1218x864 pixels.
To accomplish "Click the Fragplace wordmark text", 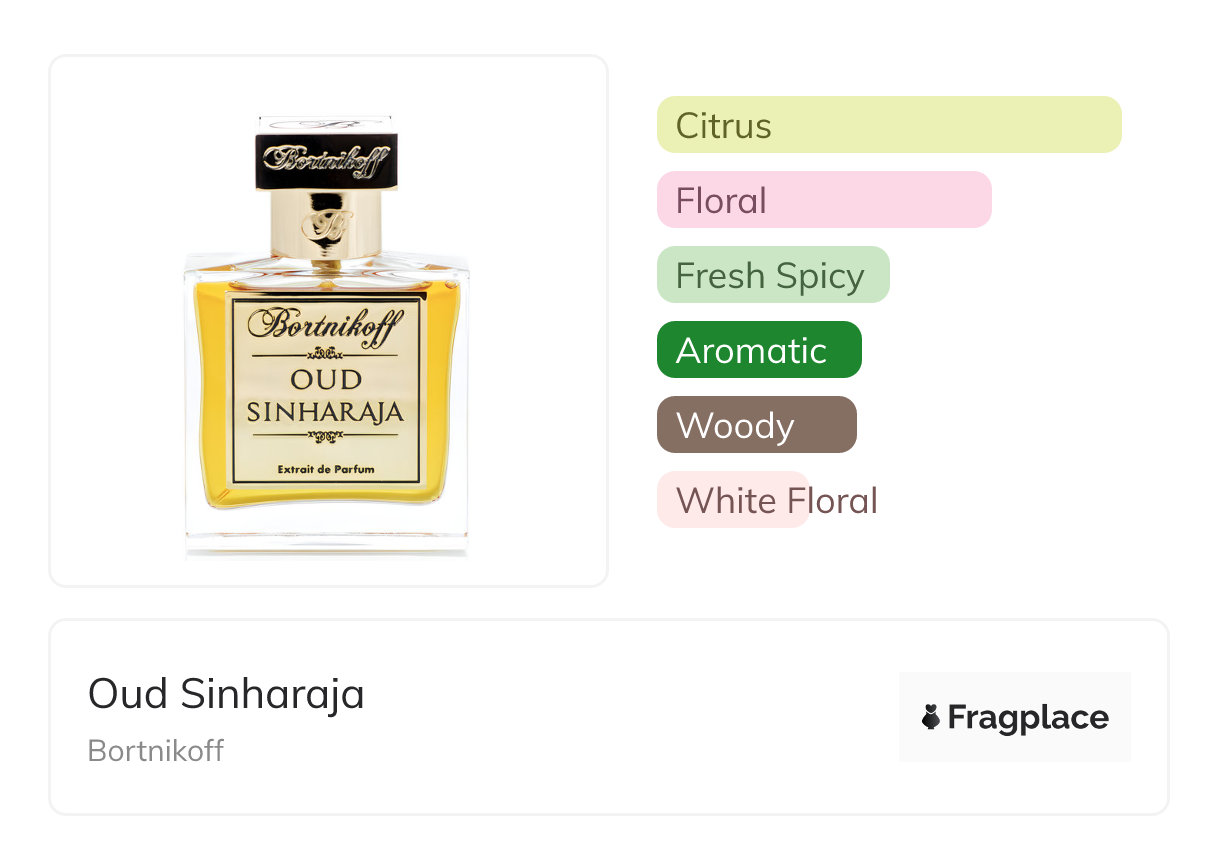I will click(1027, 717).
